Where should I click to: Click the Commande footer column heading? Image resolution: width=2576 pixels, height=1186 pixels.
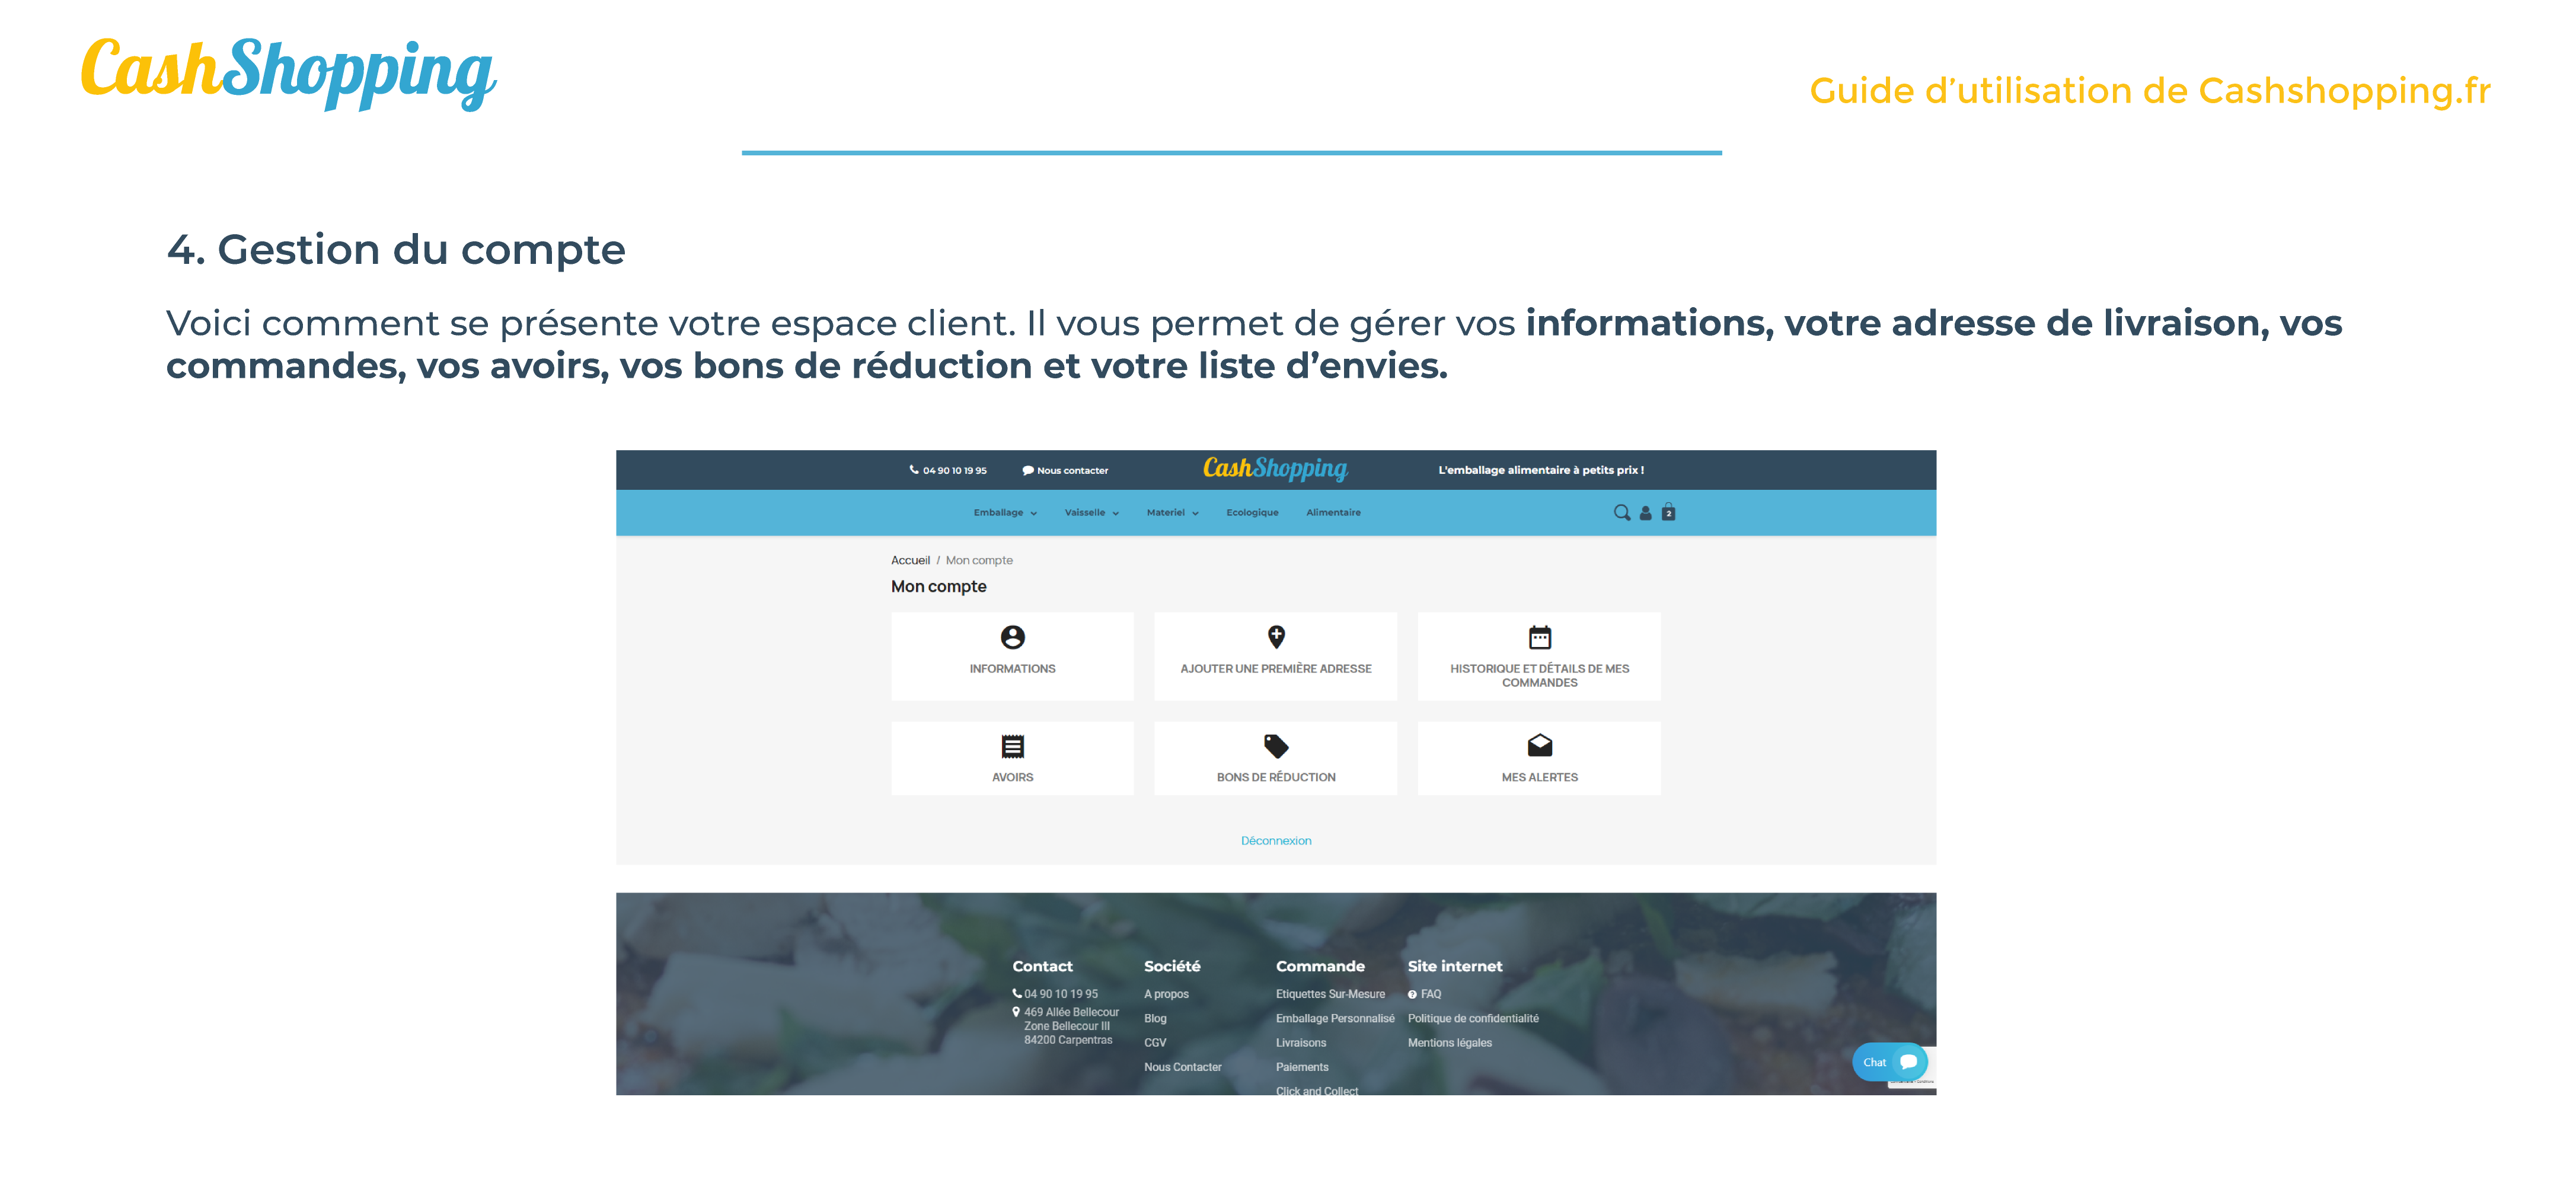pos(1320,966)
